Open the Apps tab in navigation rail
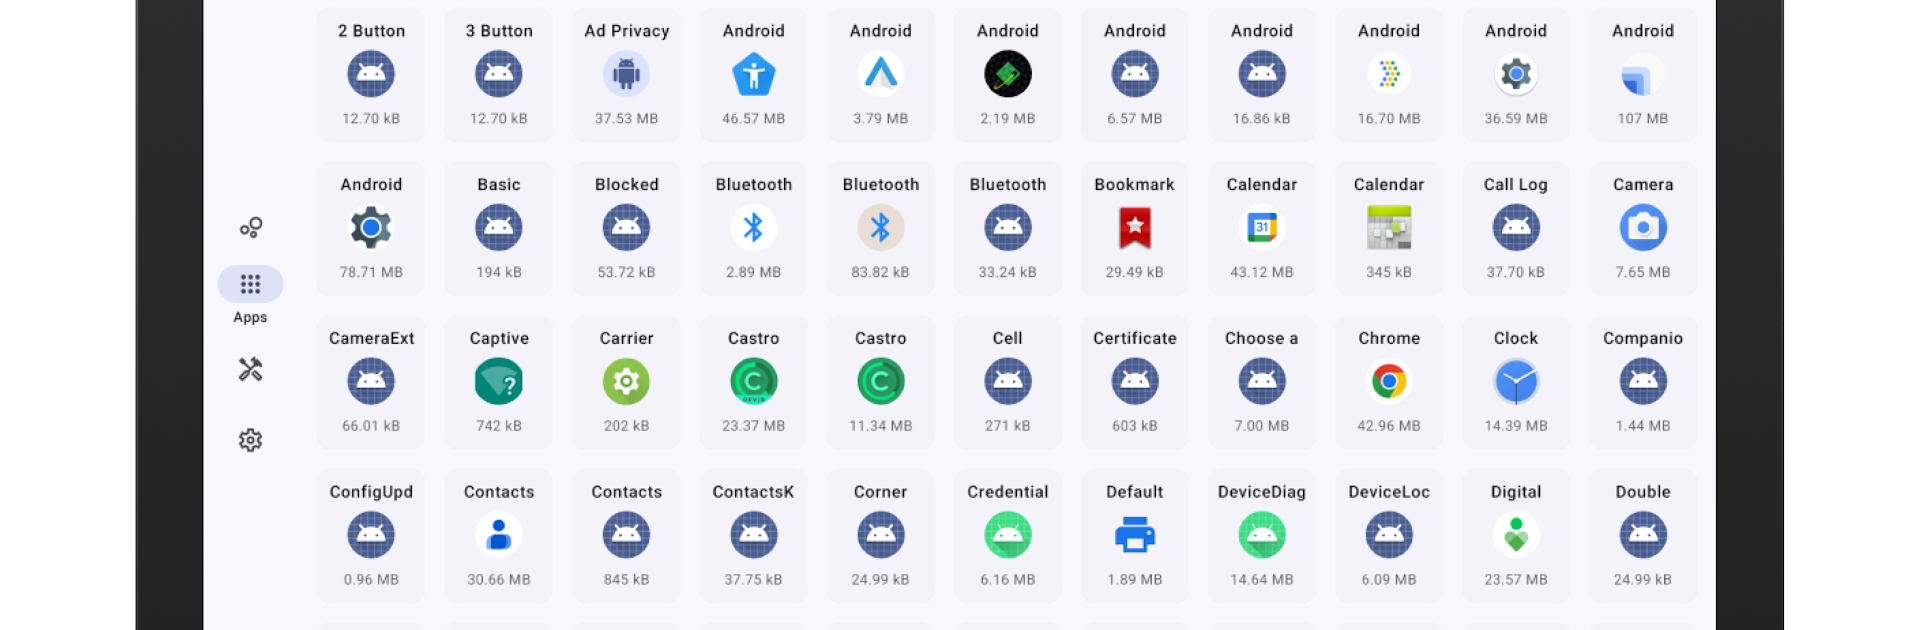Screen dimensions: 1920x630 click(250, 296)
